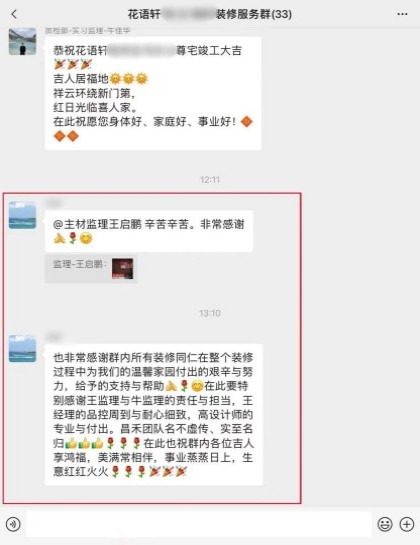The width and height of the screenshot is (420, 545).
Task: Select the long 也非常感谢 message bubble
Action: (154, 414)
